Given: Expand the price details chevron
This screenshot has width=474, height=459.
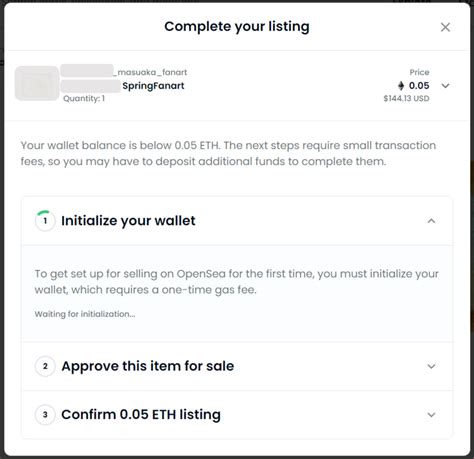Looking at the screenshot, I should point(445,86).
